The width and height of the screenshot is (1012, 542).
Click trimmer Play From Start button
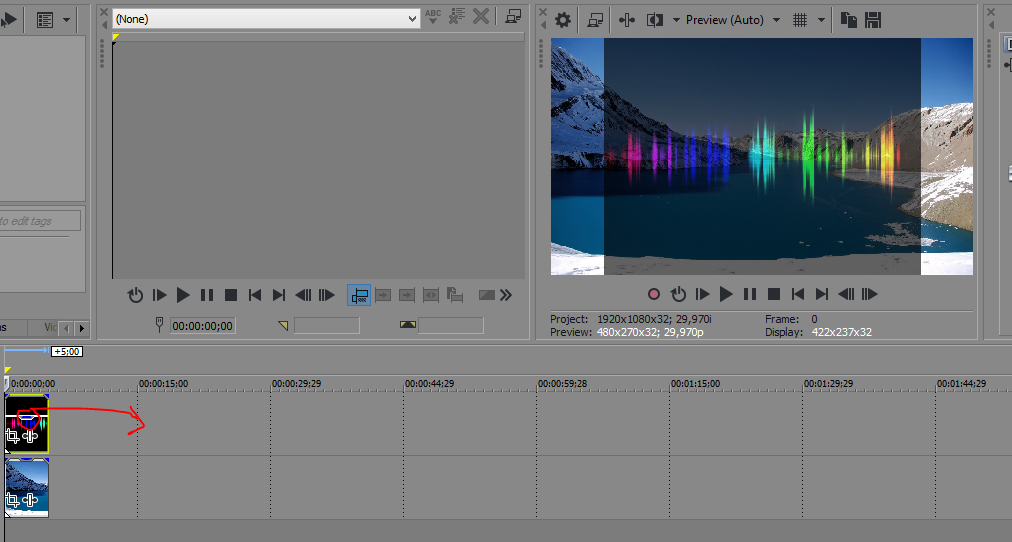tap(159, 296)
